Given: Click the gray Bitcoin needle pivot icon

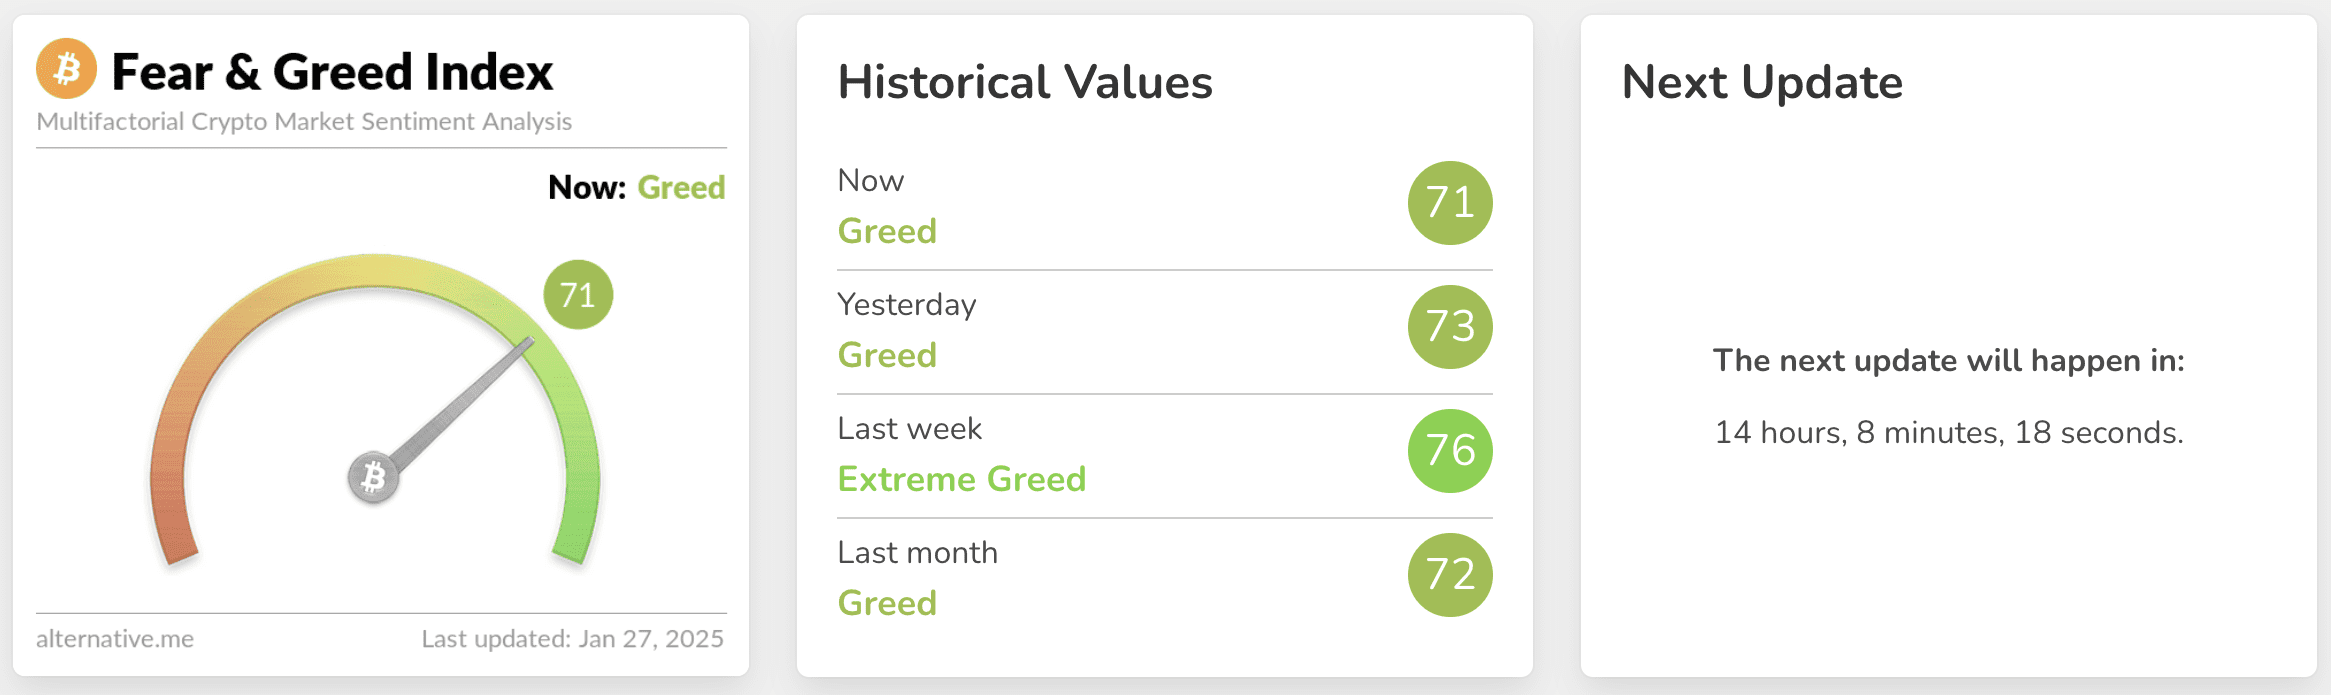Looking at the screenshot, I should coord(373,478).
